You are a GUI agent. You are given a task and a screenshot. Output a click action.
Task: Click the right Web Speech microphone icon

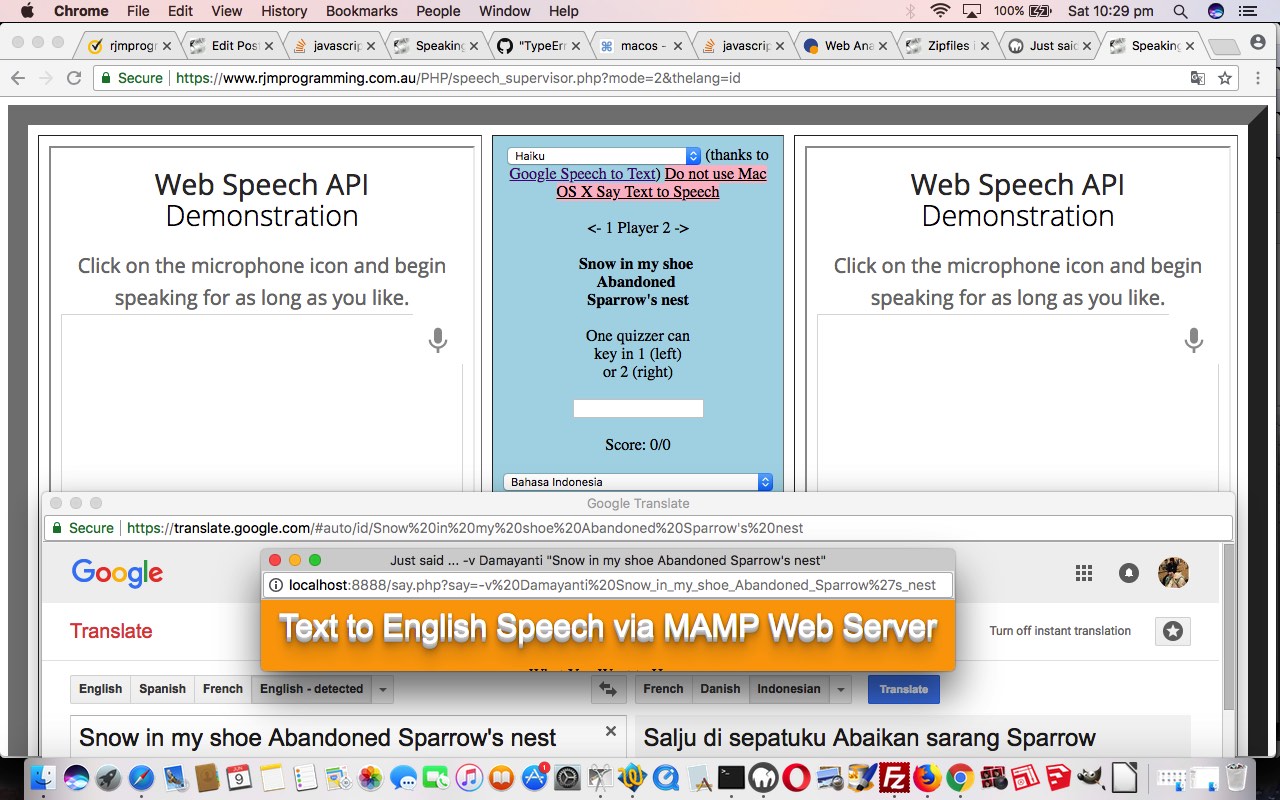click(x=1193, y=340)
